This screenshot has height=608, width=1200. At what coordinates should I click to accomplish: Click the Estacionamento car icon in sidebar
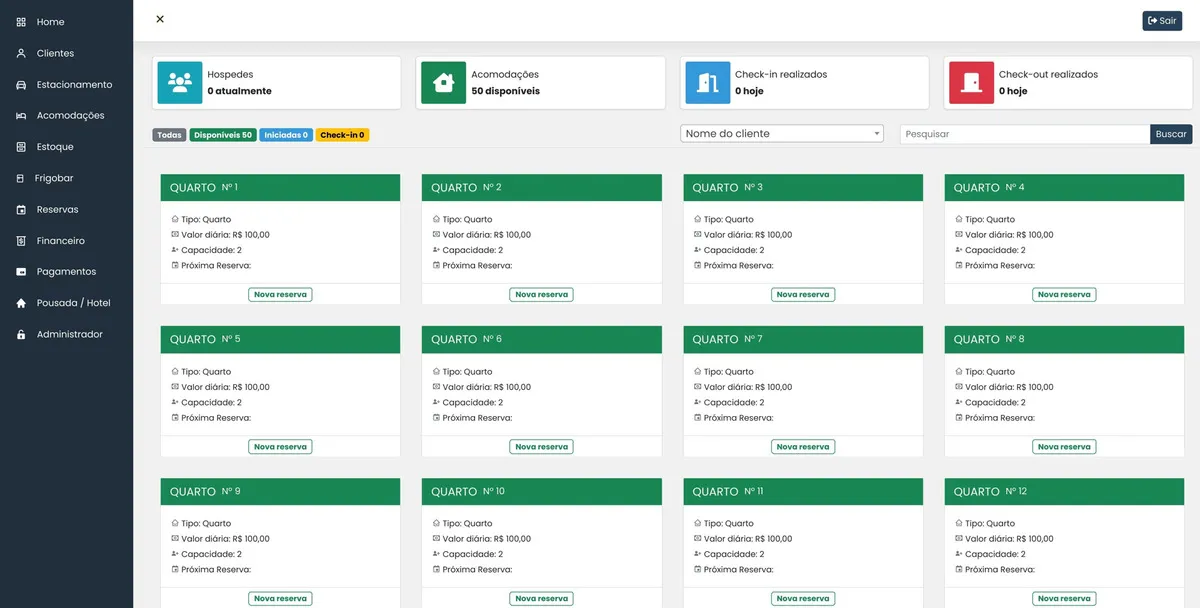[21, 85]
